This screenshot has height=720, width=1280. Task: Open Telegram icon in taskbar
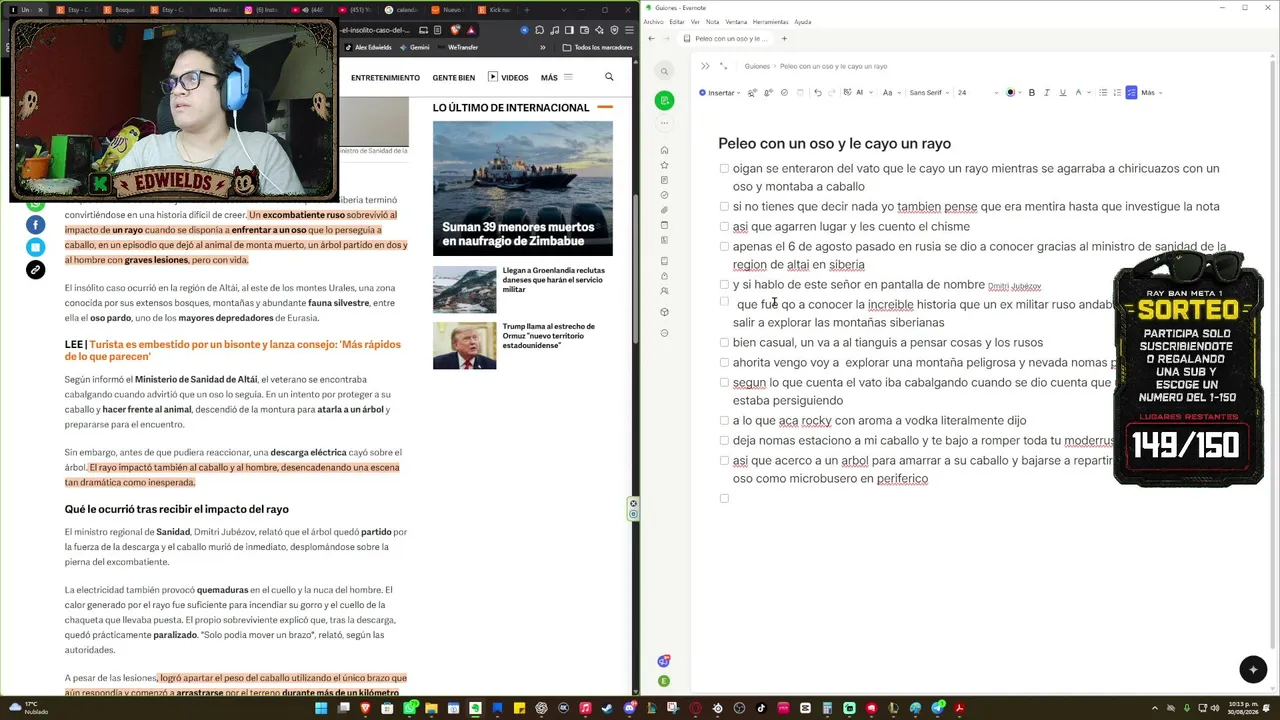pyautogui.click(x=937, y=708)
